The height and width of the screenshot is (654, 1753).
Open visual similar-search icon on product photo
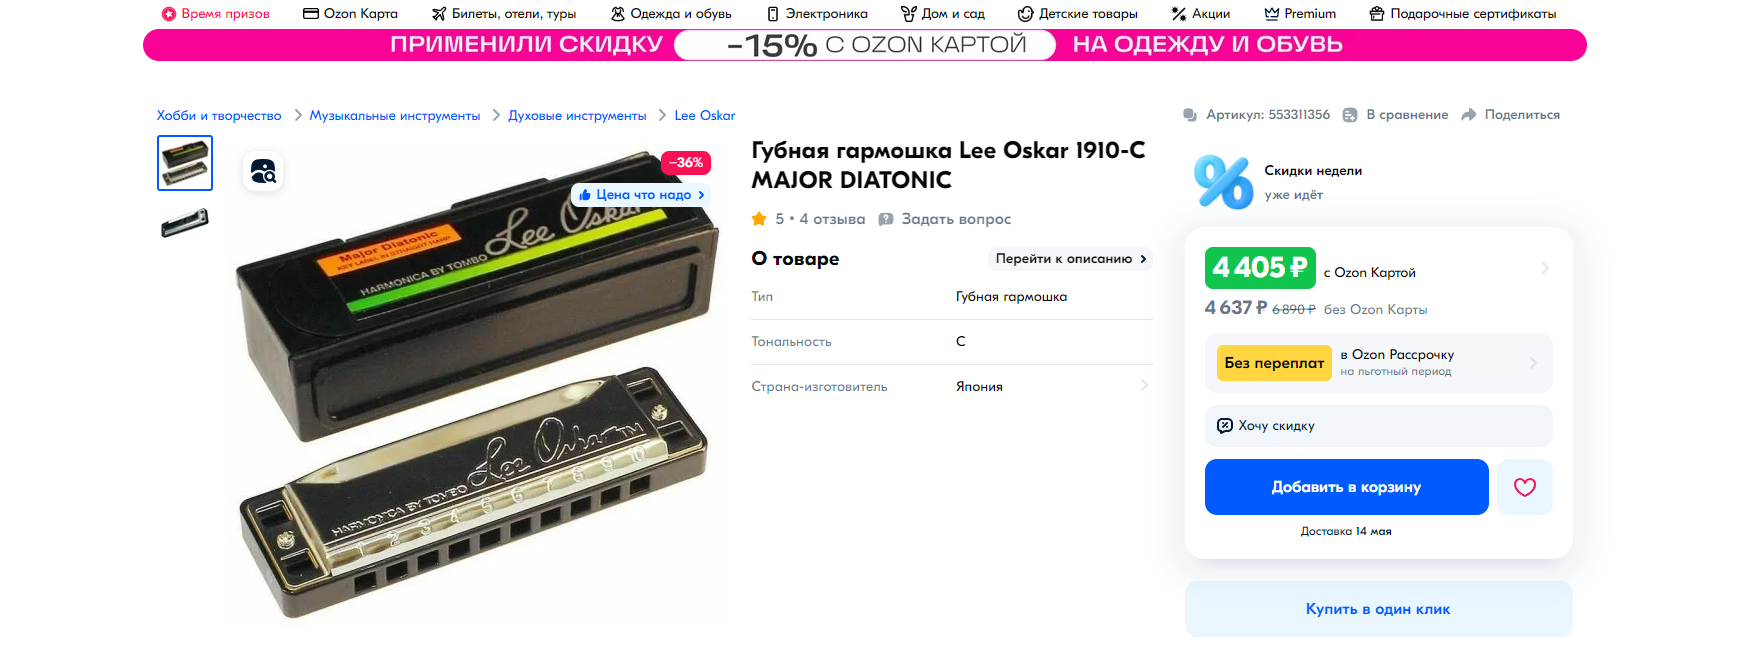click(263, 171)
